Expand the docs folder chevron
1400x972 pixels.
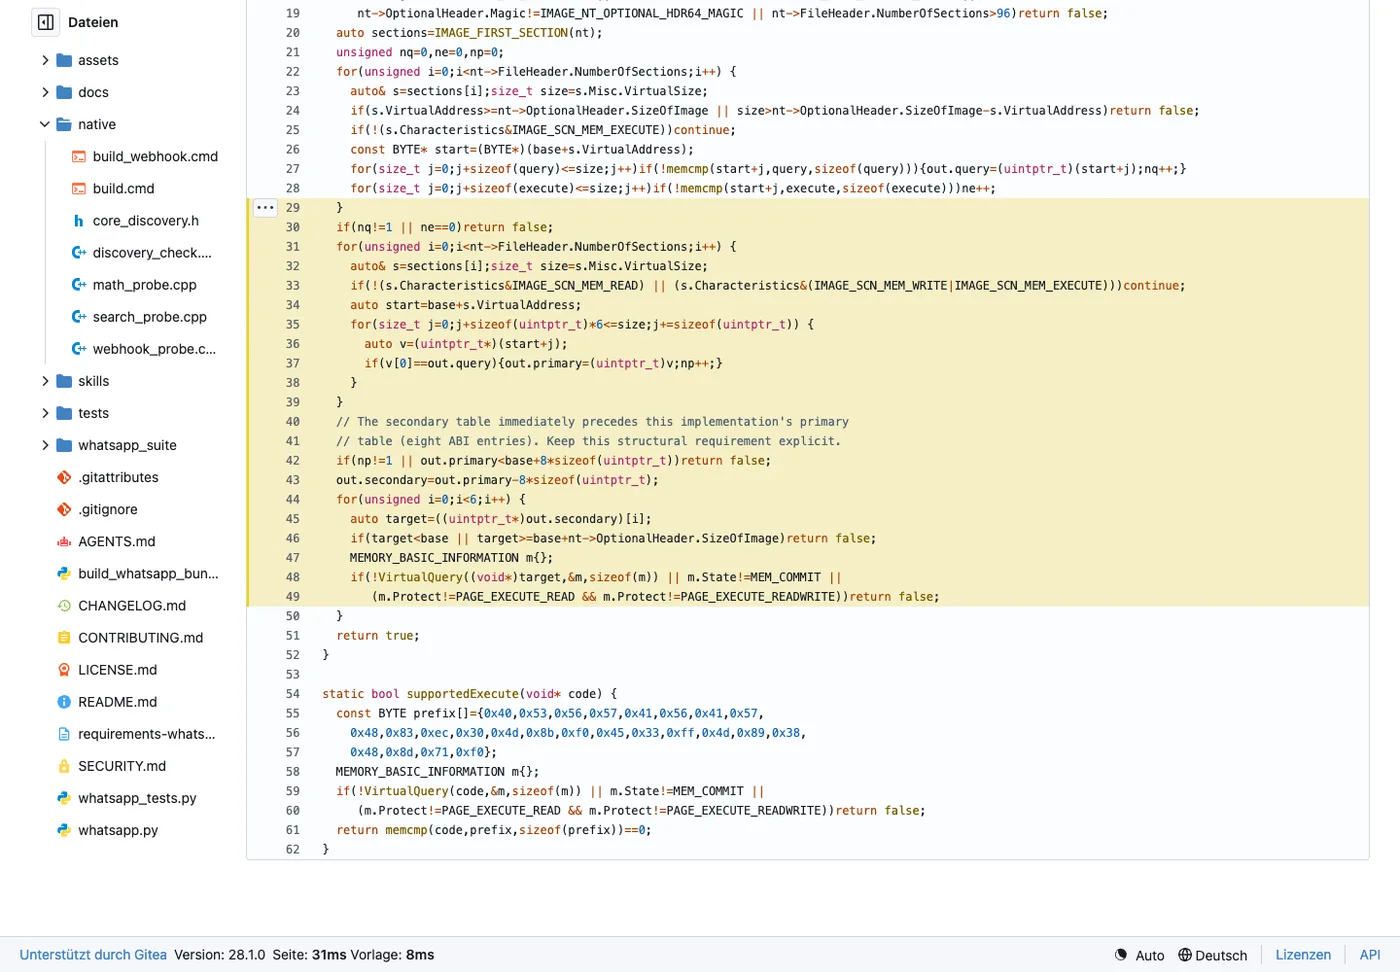pos(45,92)
